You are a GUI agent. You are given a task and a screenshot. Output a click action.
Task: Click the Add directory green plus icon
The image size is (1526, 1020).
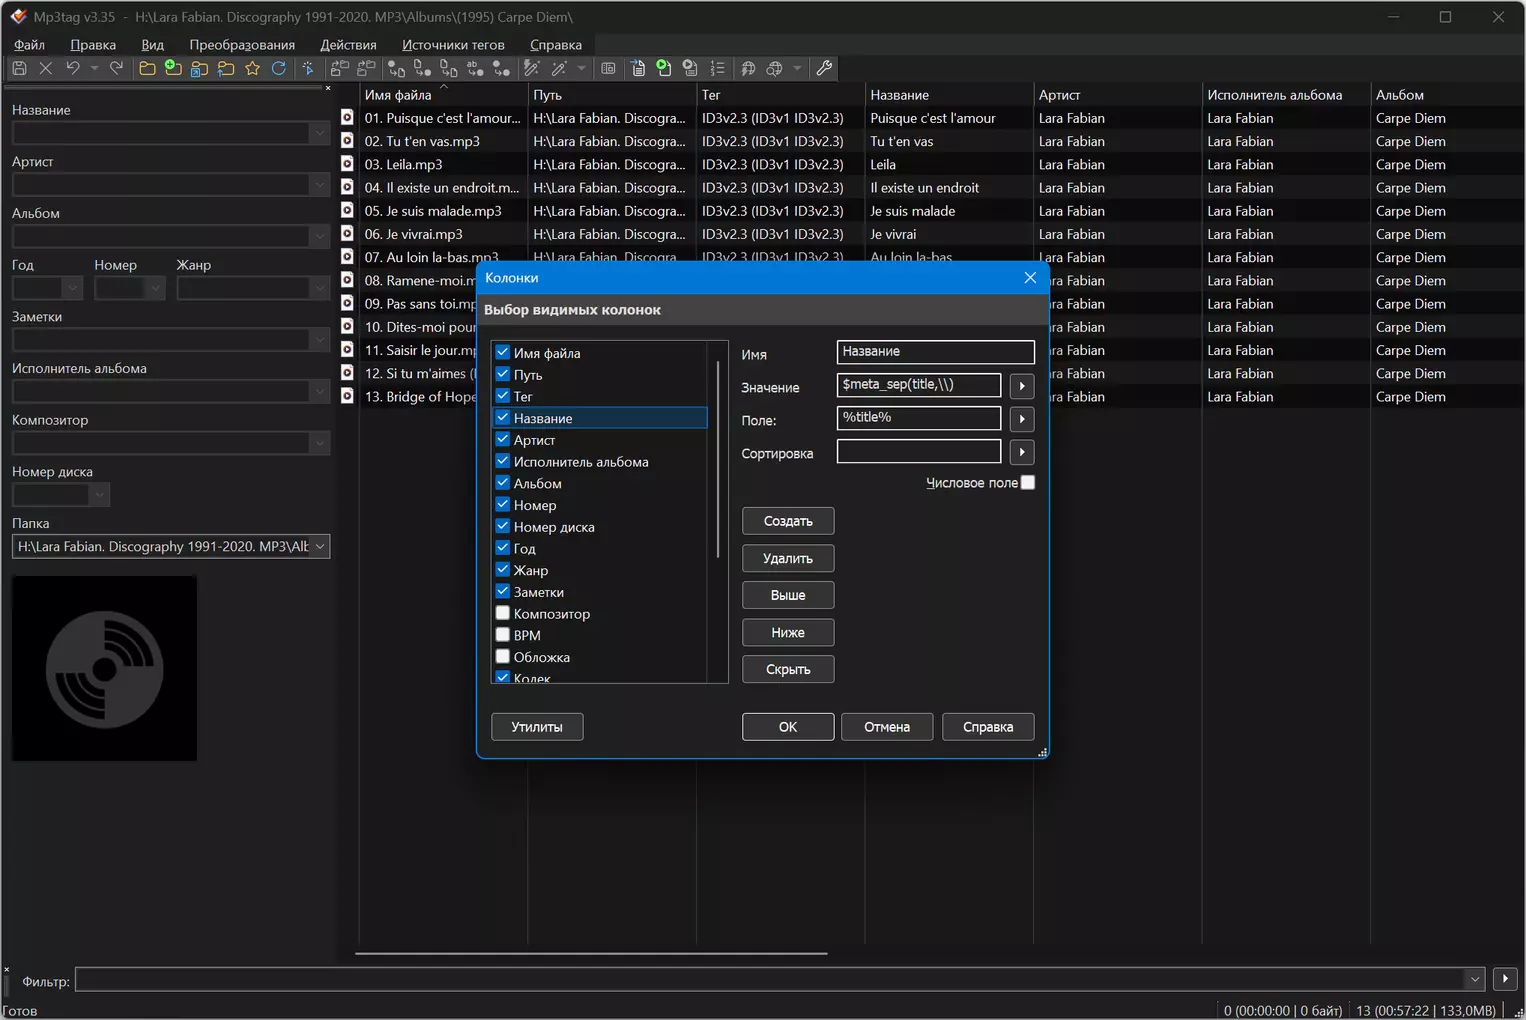(173, 68)
